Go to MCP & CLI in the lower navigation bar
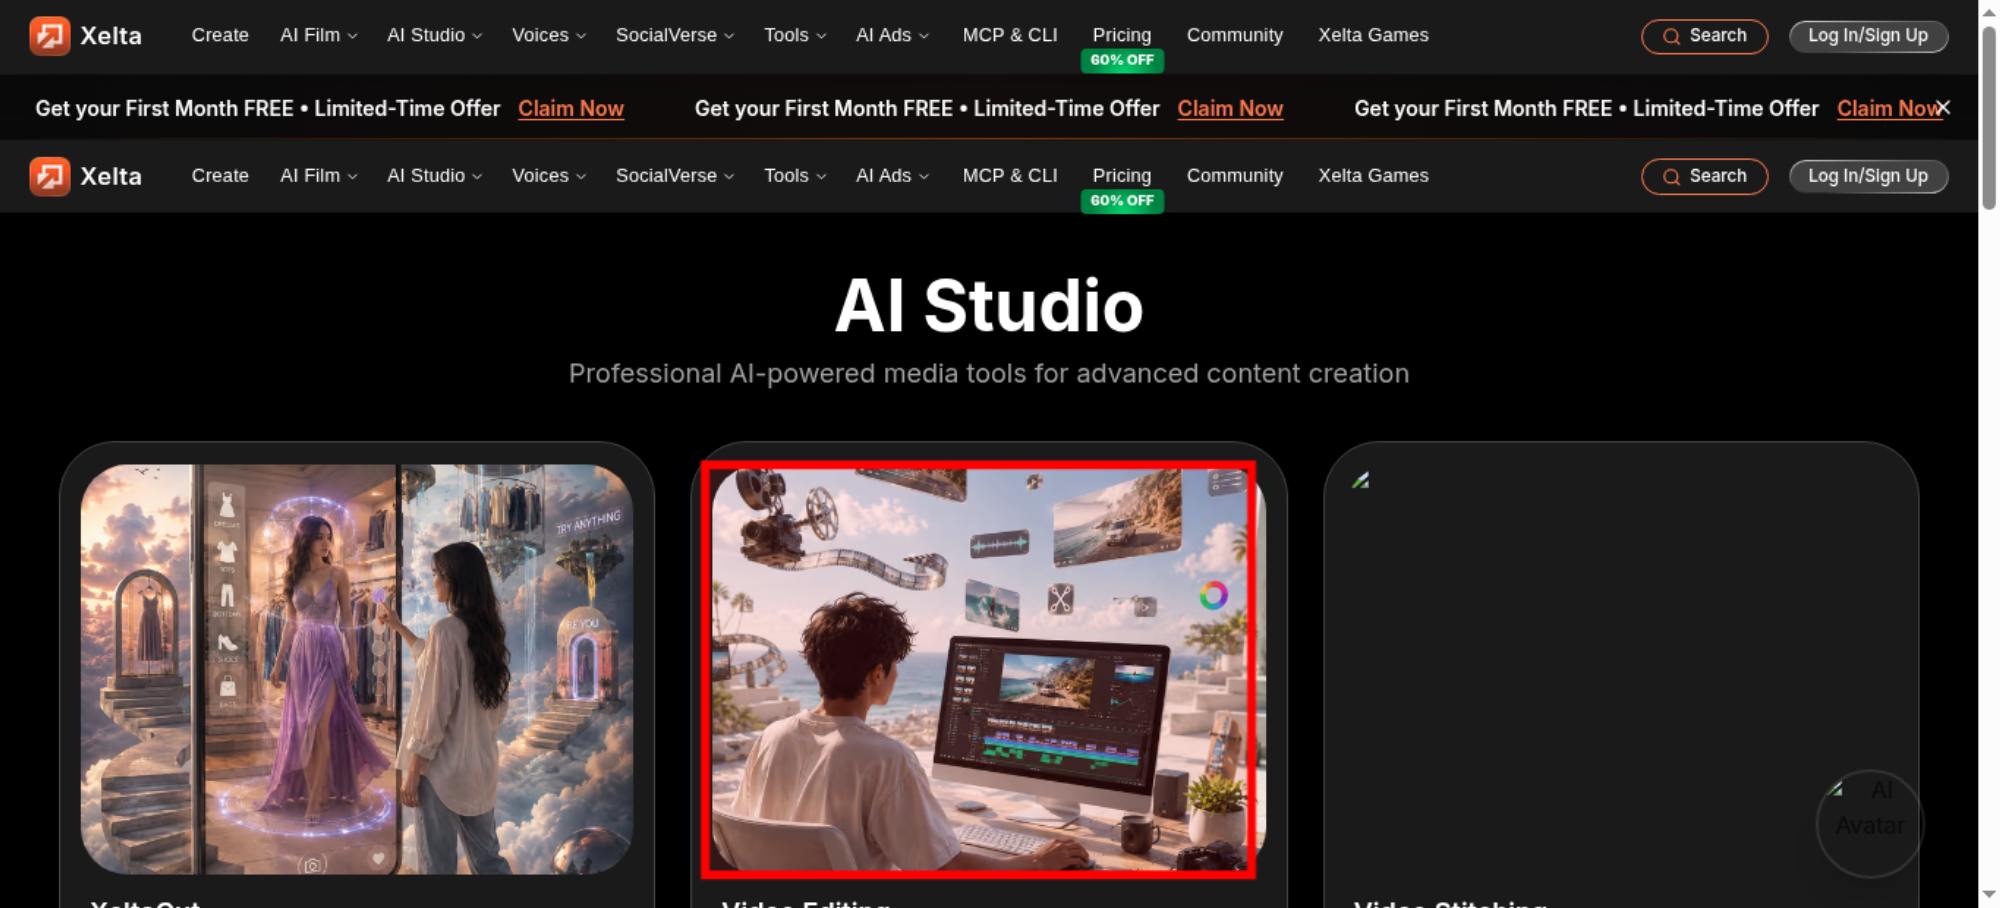This screenshot has height=908, width=2000. click(x=1010, y=176)
